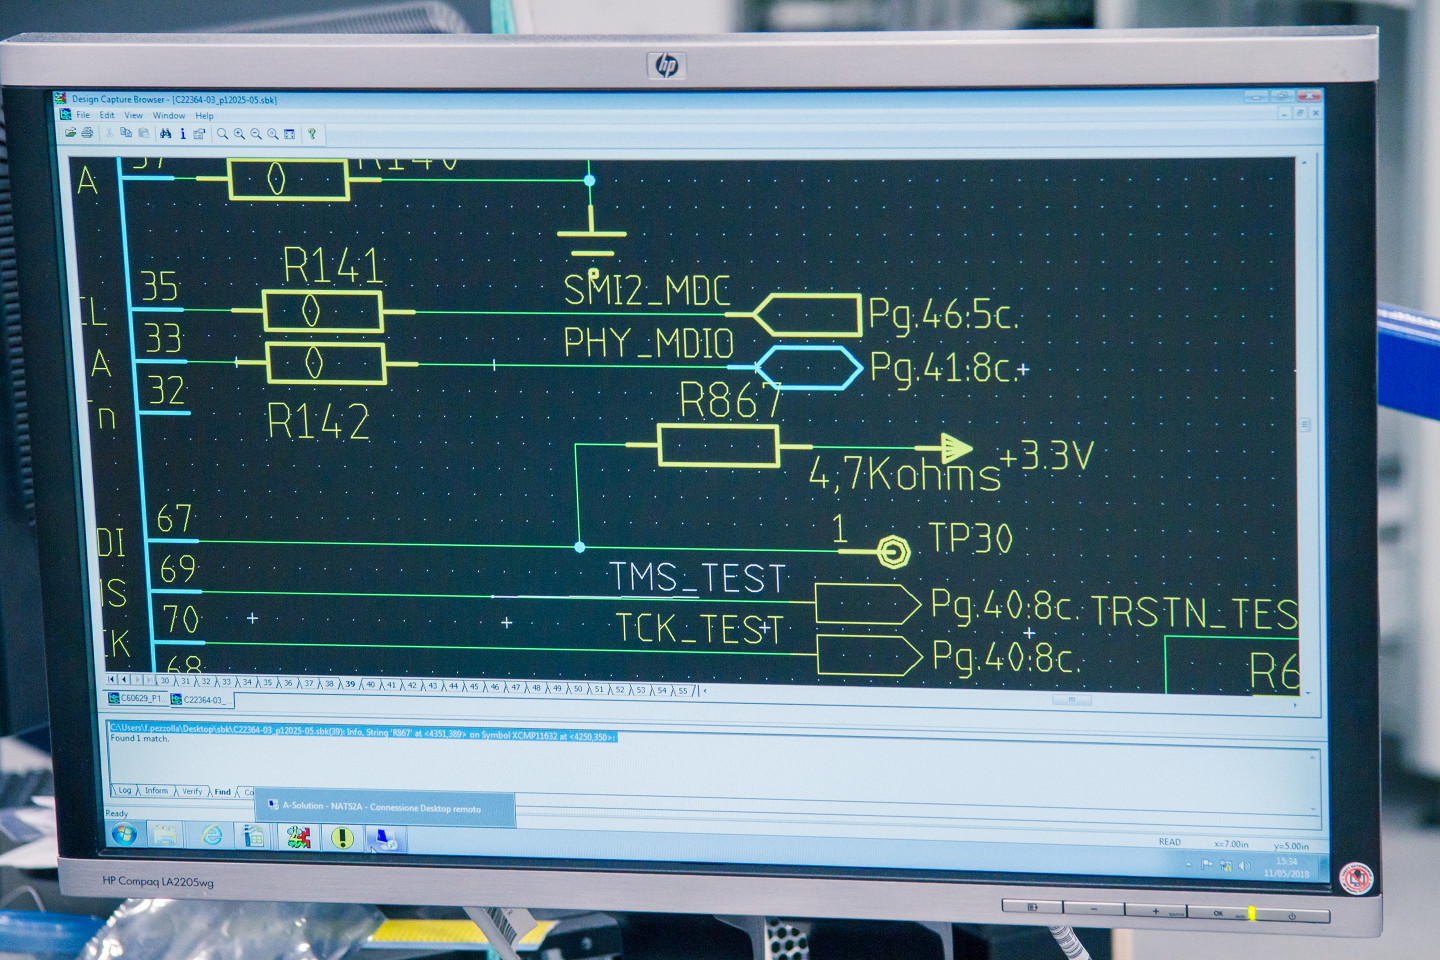Open the Window menu

click(169, 116)
